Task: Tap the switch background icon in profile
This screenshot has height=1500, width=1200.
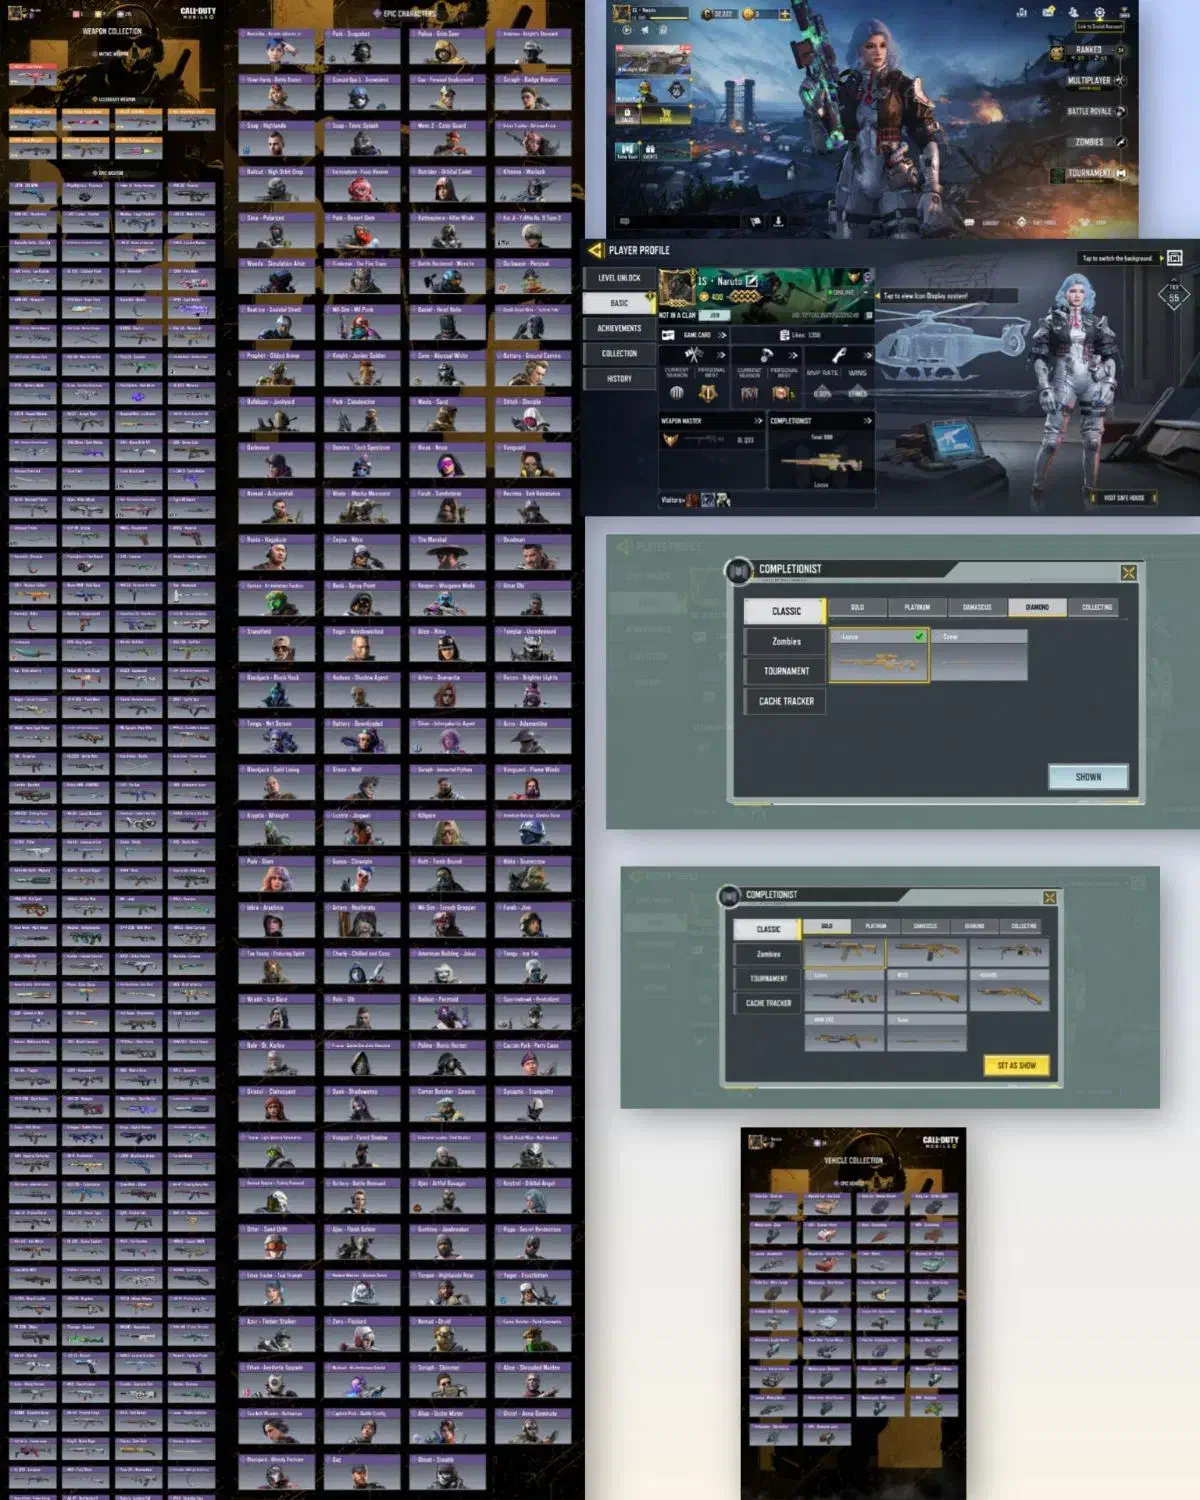Action: tap(1174, 258)
